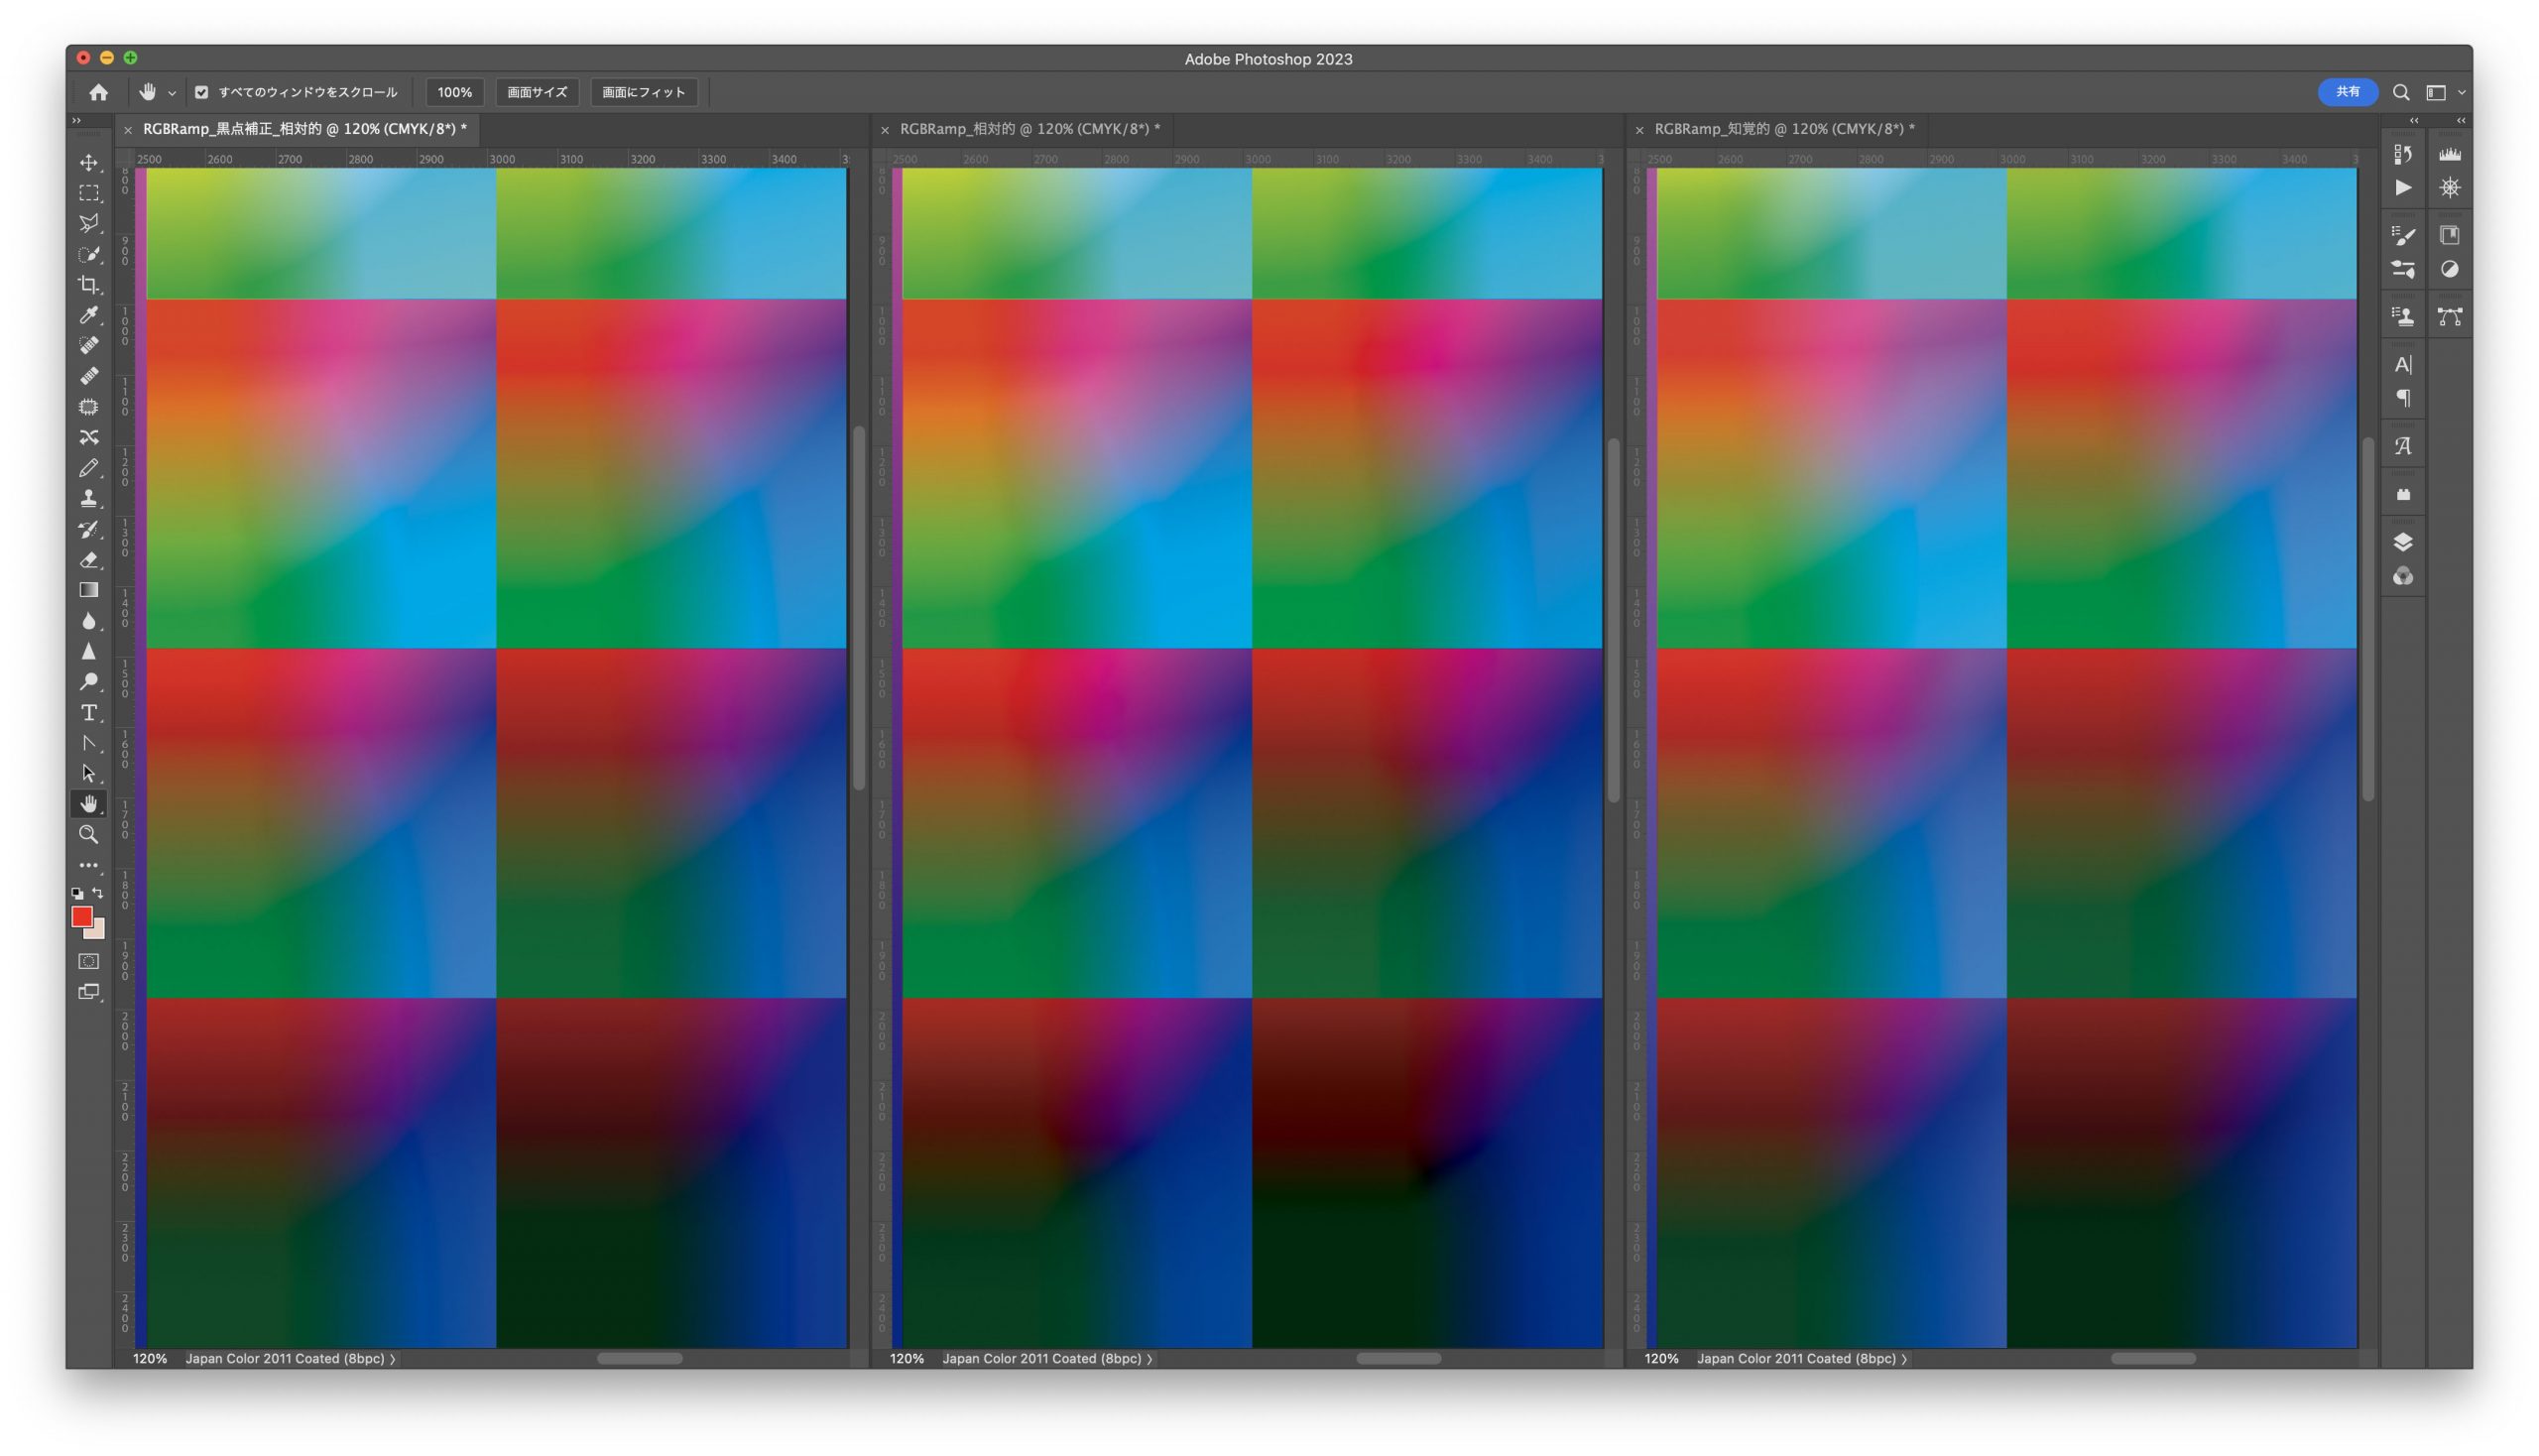Screen dimensions: 2539x1456
Task: Select the Pencil tool
Action: click(x=89, y=468)
